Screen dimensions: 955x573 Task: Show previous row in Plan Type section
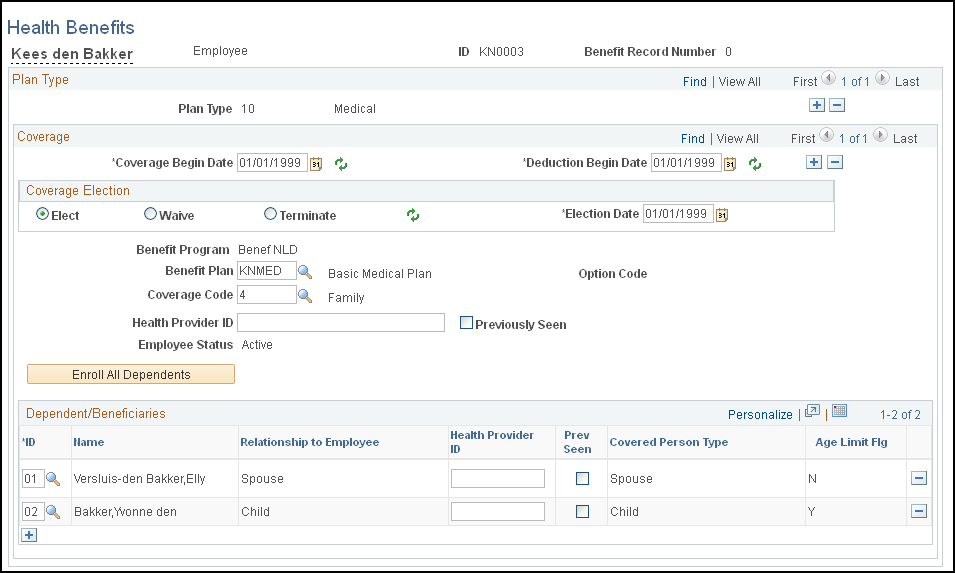pos(828,78)
